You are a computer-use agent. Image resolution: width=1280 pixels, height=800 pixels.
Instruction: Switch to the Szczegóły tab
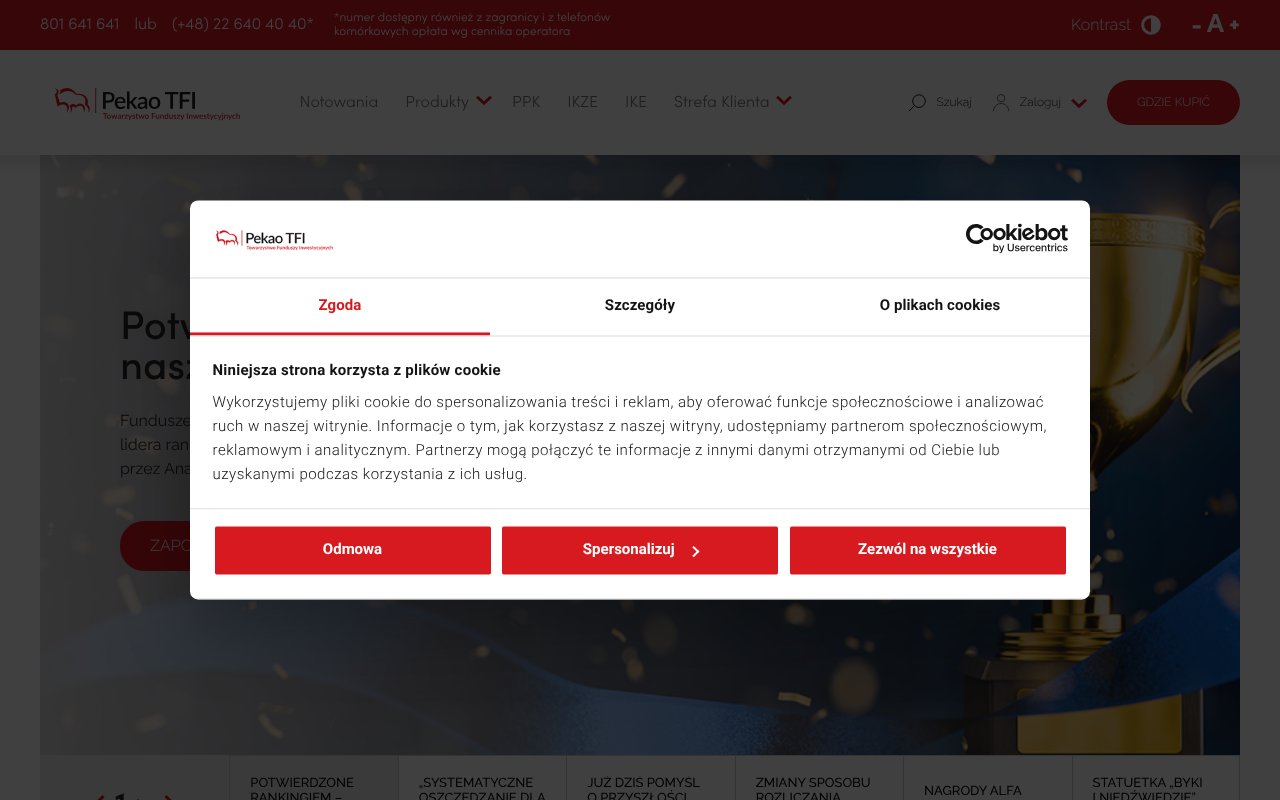639,305
